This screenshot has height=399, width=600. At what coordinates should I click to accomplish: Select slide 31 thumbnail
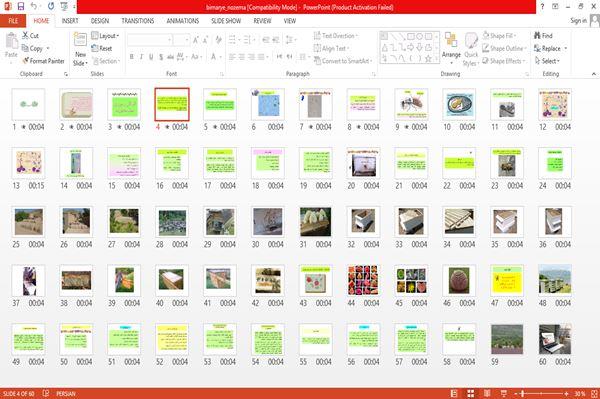pos(316,221)
